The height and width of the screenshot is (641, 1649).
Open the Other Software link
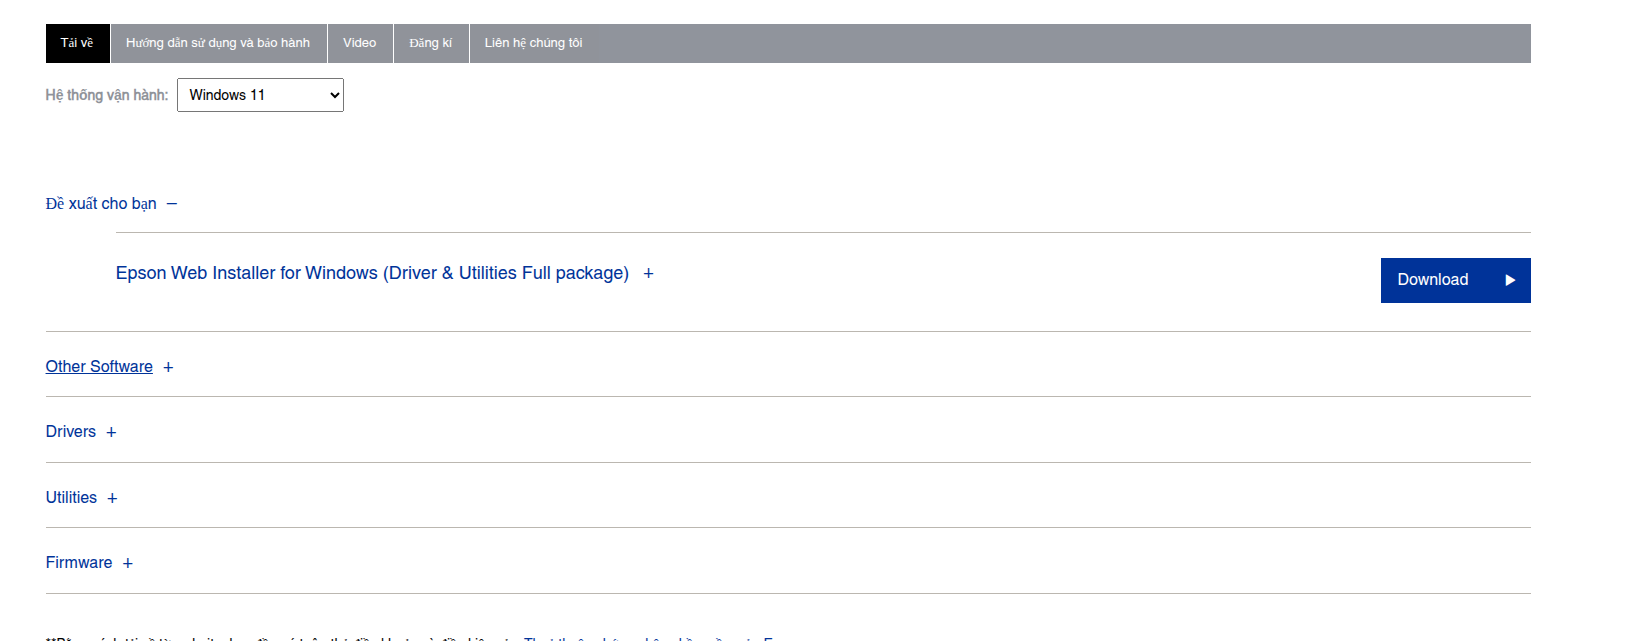point(99,367)
